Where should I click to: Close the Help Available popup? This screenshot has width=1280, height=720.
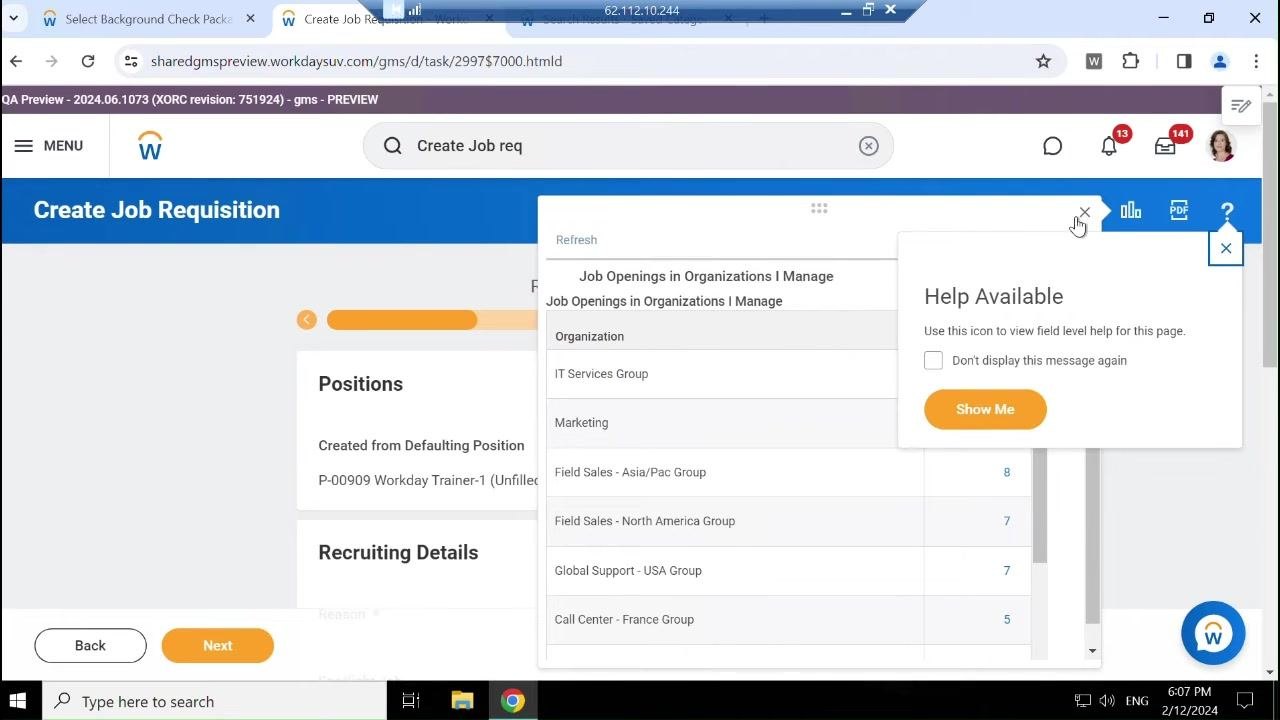1226,249
